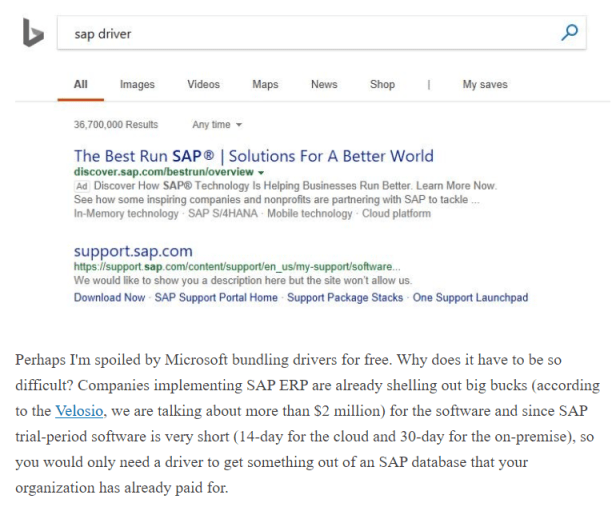Screen dimensions: 616x507
Task: Open Support Package Stacks link
Action: pyautogui.click(x=345, y=298)
